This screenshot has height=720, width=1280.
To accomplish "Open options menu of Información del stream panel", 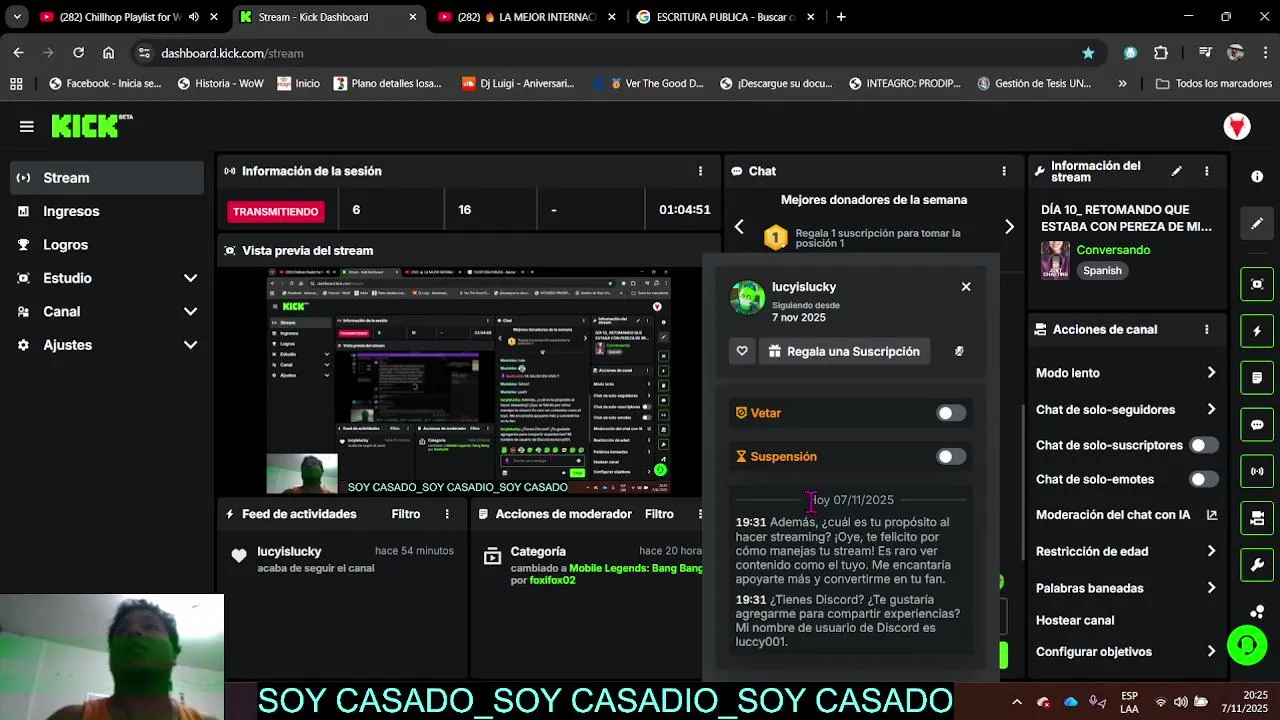I will [x=1207, y=171].
